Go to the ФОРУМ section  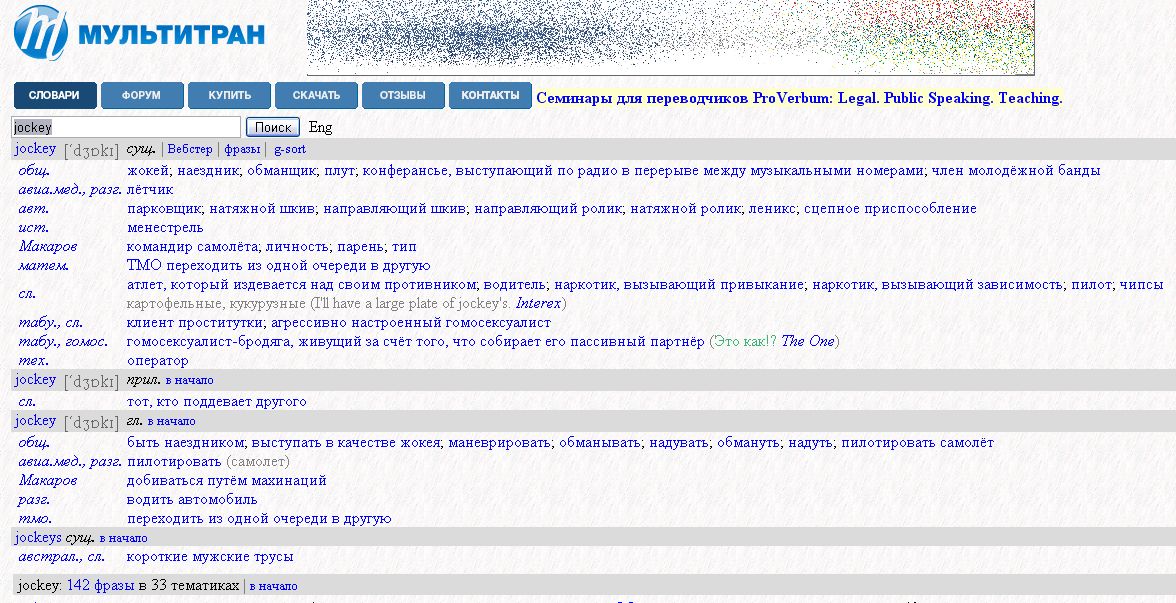click(142, 96)
